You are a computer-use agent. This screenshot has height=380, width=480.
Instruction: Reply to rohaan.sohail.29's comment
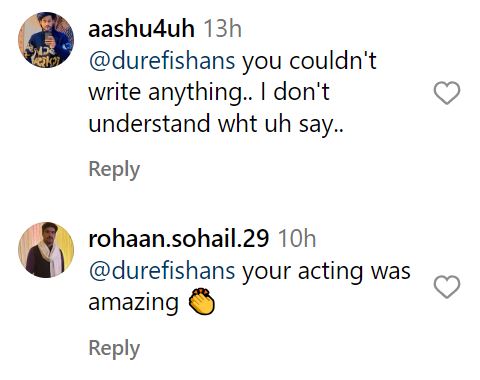tap(114, 349)
